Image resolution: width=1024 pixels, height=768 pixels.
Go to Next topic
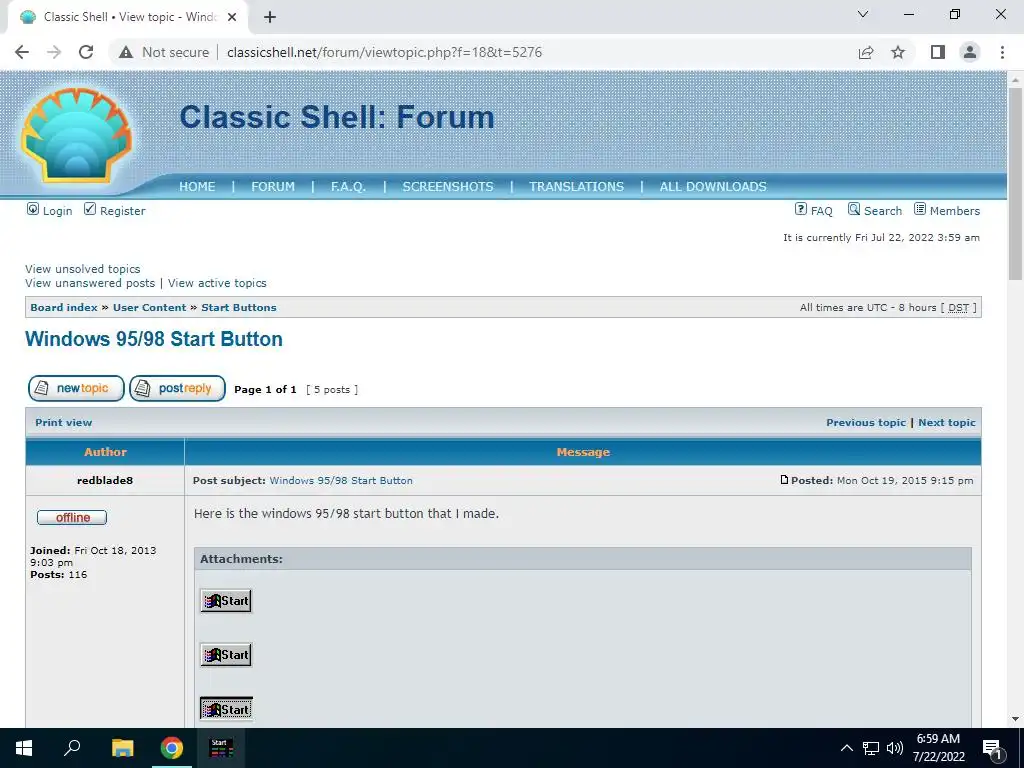coord(947,423)
